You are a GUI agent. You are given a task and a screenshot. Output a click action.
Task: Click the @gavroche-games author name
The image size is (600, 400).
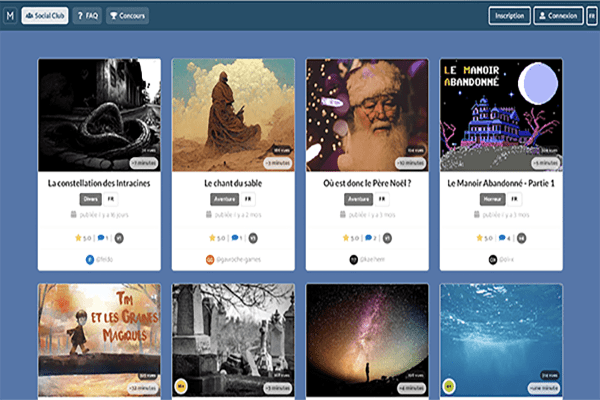click(x=238, y=260)
